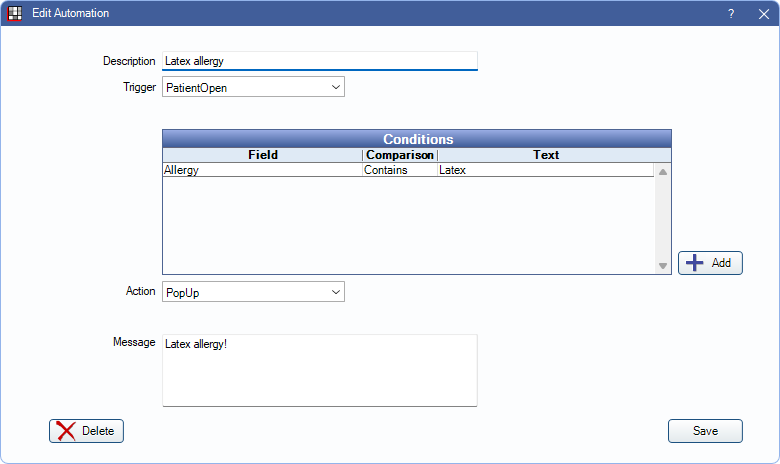780x464 pixels.
Task: Click the Comparison column header
Action: tap(399, 155)
